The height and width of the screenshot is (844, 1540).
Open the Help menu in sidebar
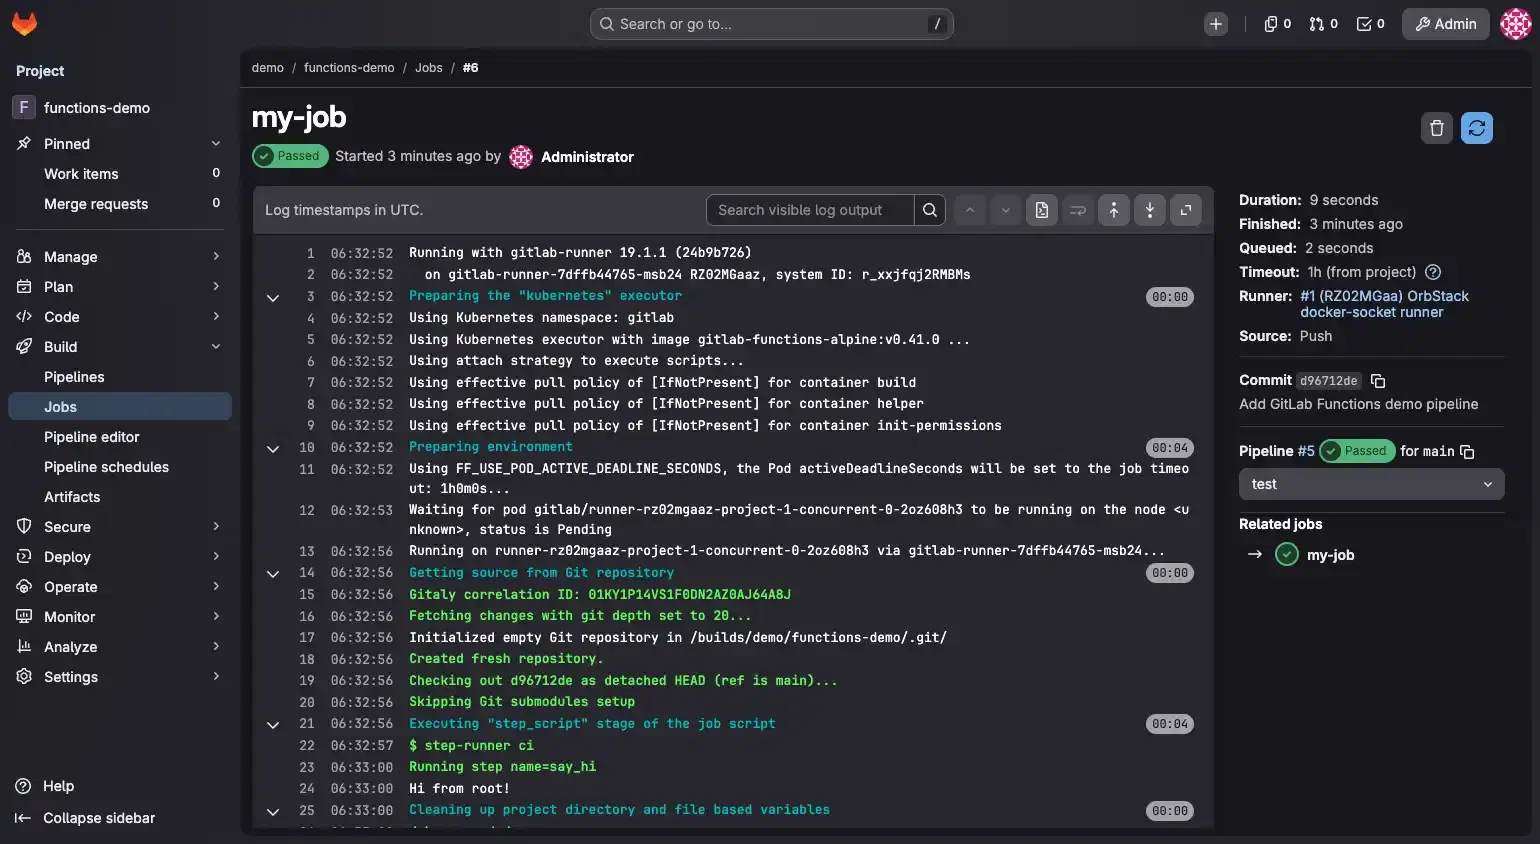pos(46,786)
